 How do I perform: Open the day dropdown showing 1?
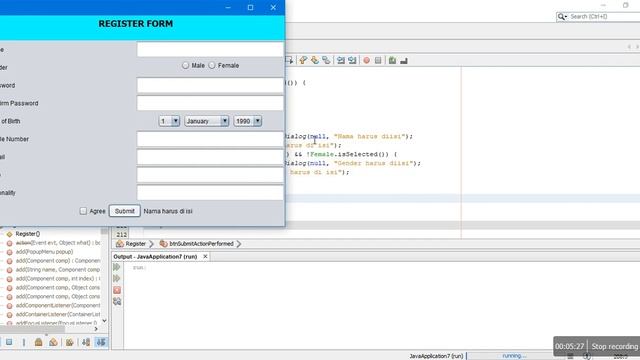point(169,121)
